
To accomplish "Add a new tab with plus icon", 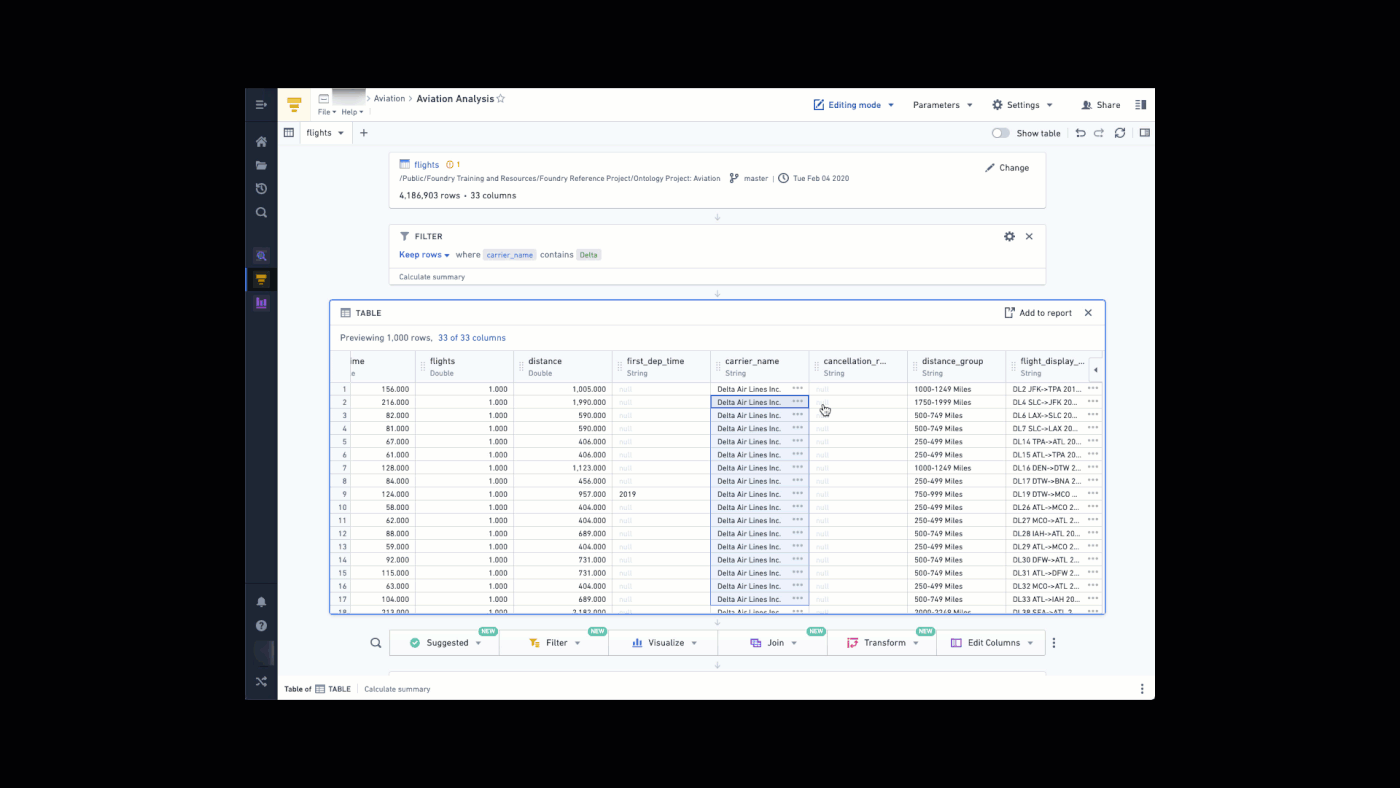I will click(364, 133).
